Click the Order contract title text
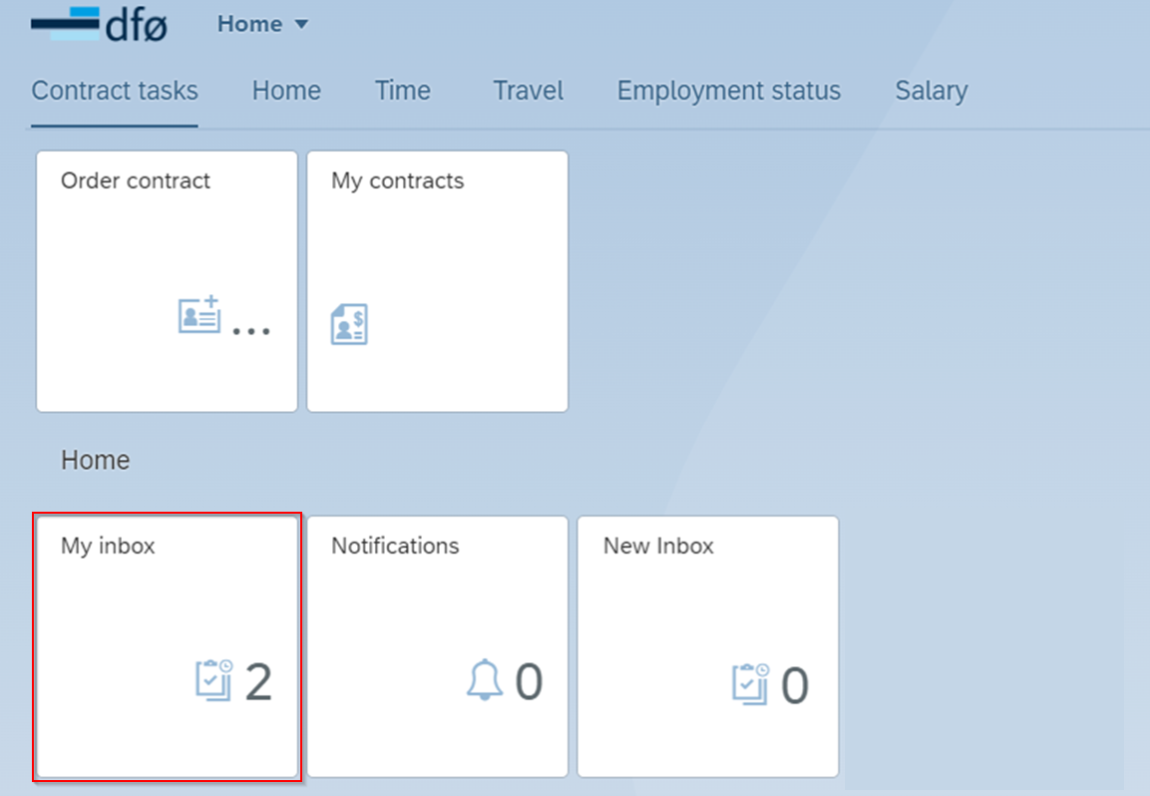This screenshot has width=1150, height=796. tap(136, 180)
